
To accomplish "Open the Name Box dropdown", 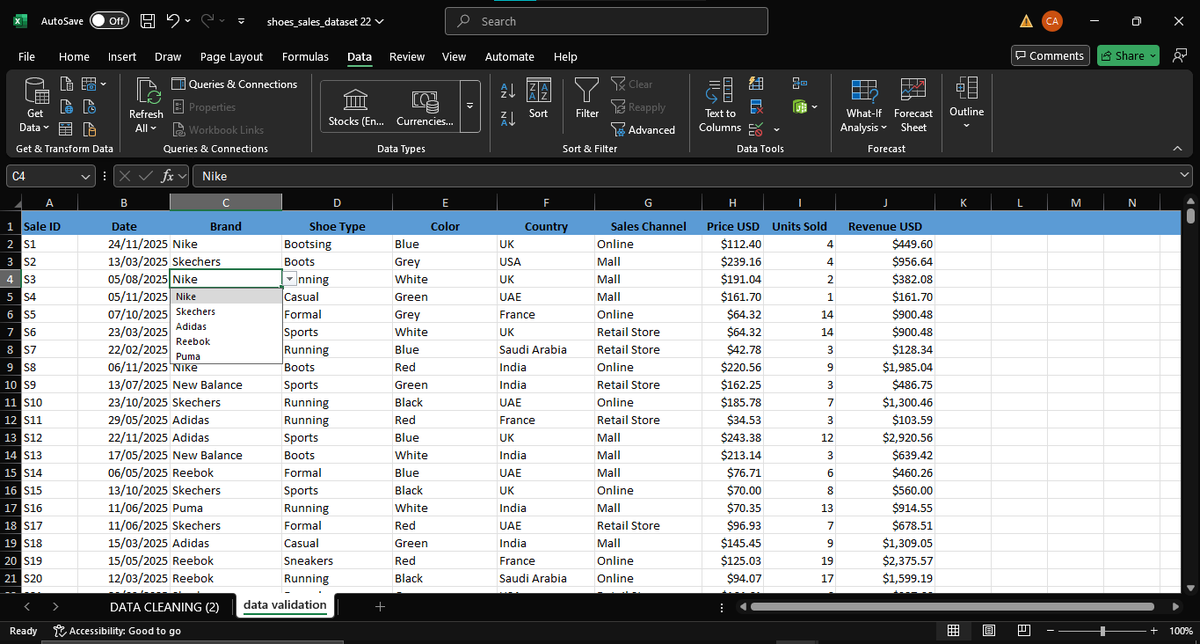I will pyautogui.click(x=86, y=176).
